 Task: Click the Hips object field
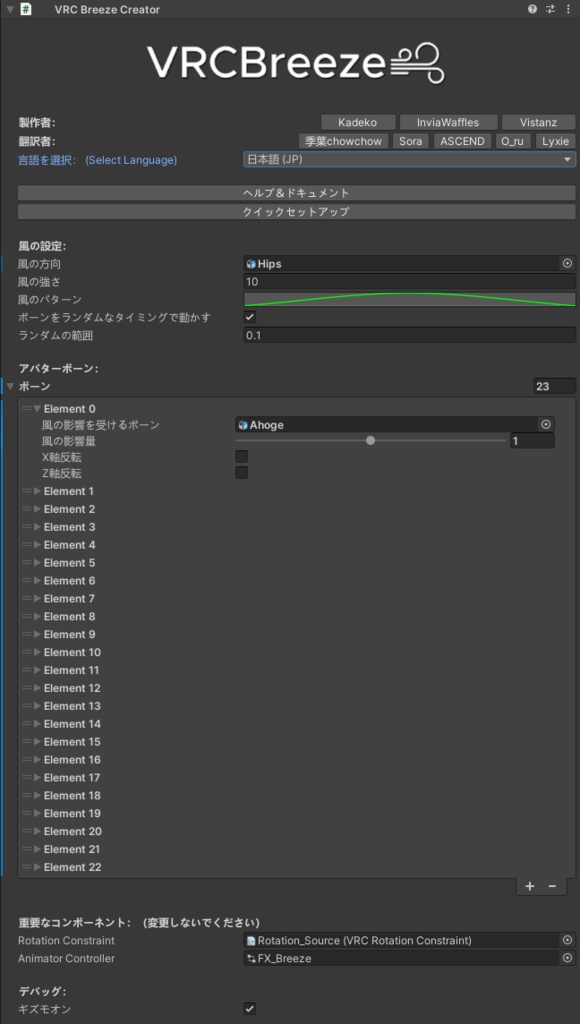[x=410, y=263]
